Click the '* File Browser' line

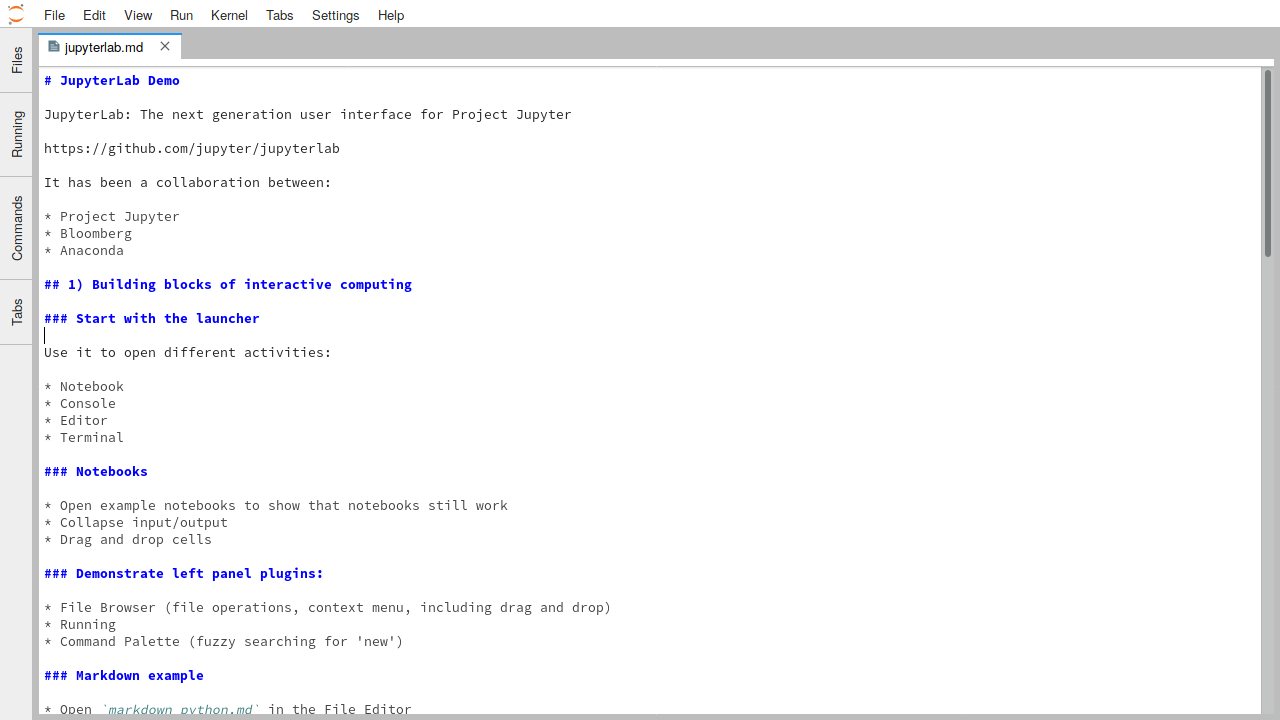(x=328, y=607)
